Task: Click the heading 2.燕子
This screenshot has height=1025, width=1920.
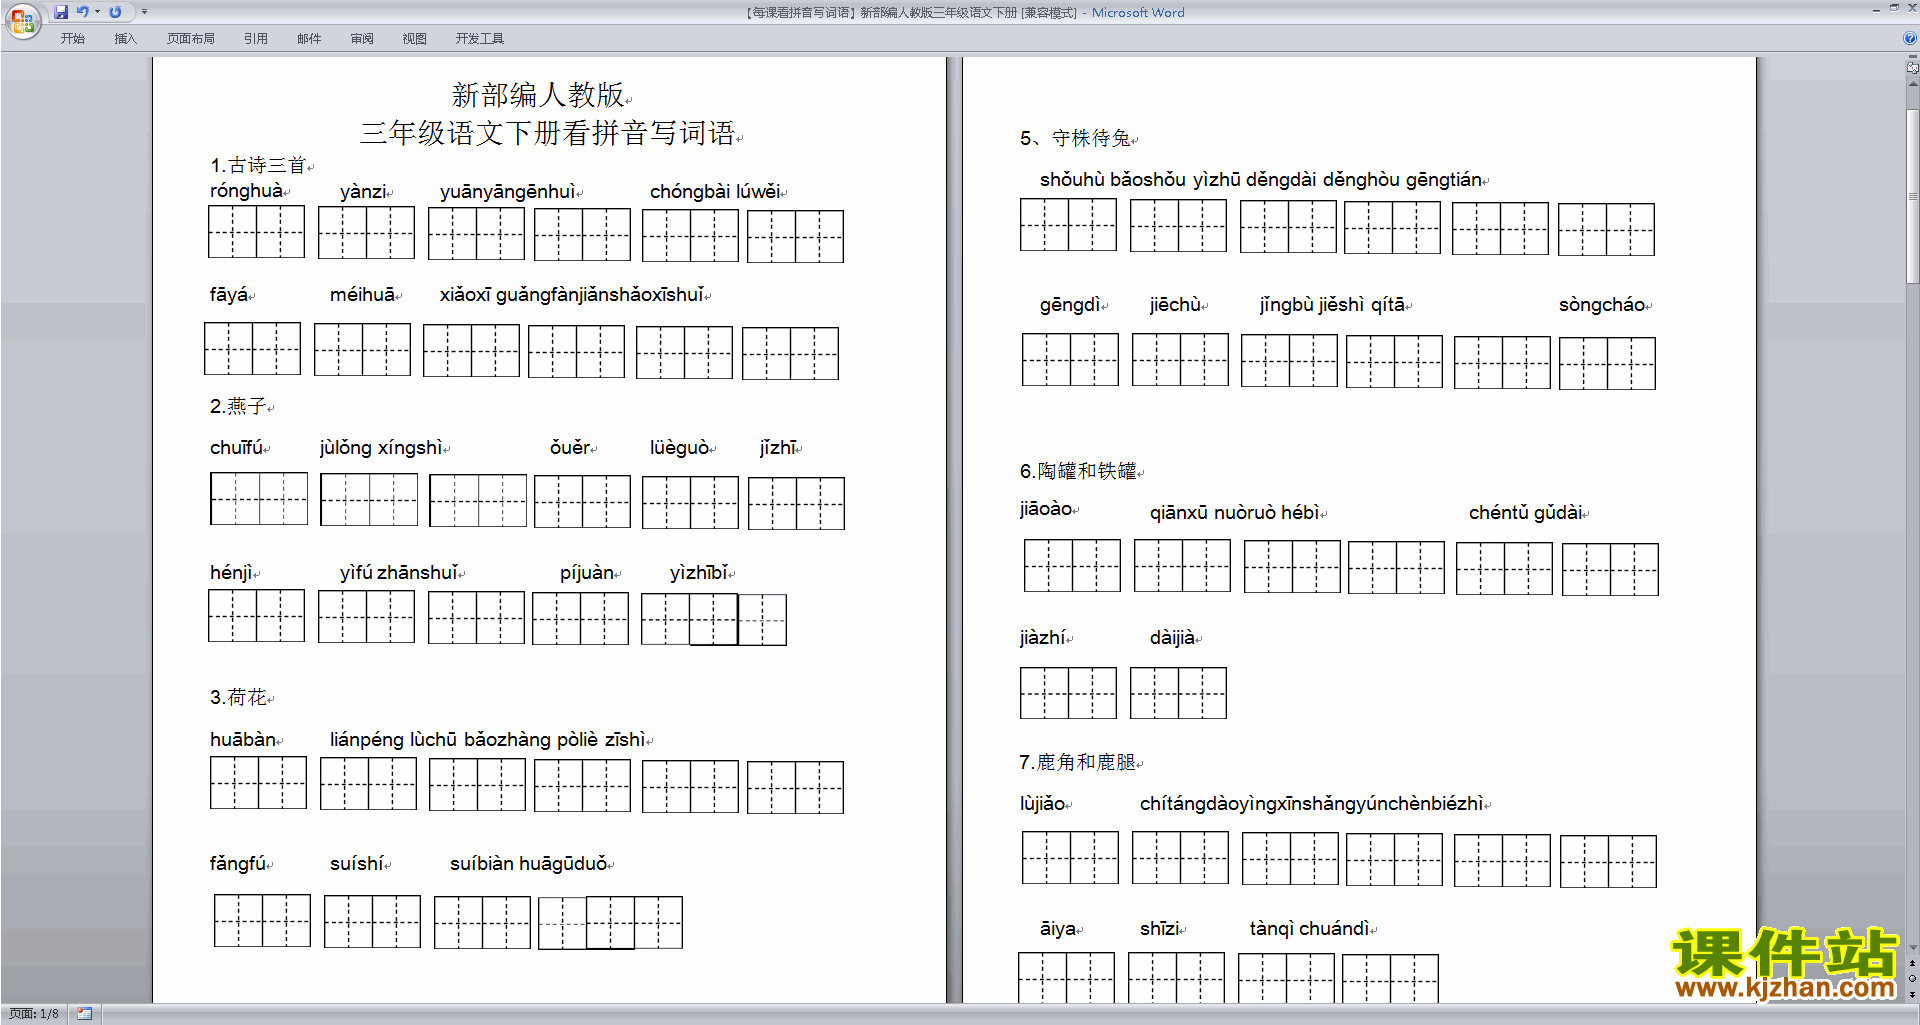Action: [x=238, y=406]
